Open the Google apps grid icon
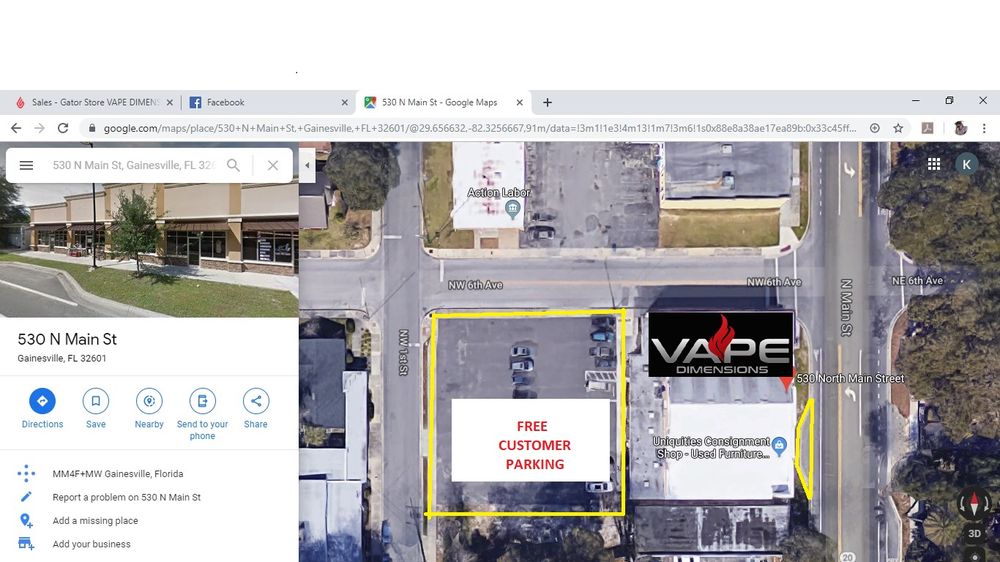Image resolution: width=1000 pixels, height=562 pixels. (x=934, y=165)
